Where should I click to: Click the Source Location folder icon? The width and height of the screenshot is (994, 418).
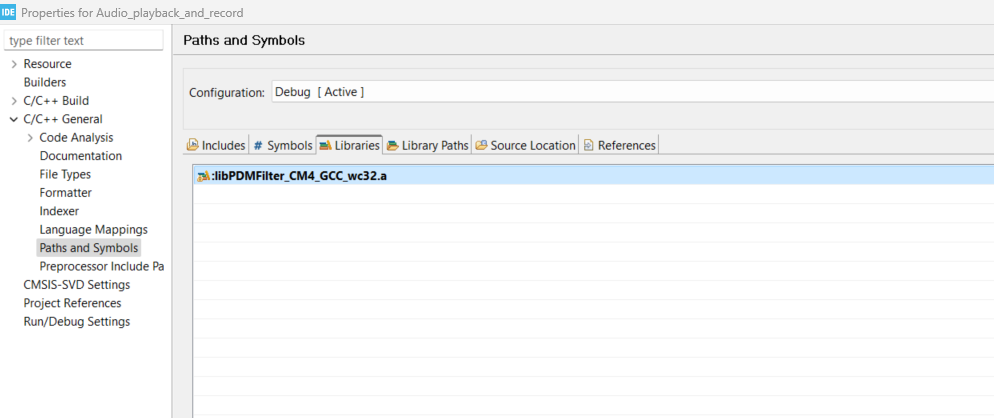481,145
